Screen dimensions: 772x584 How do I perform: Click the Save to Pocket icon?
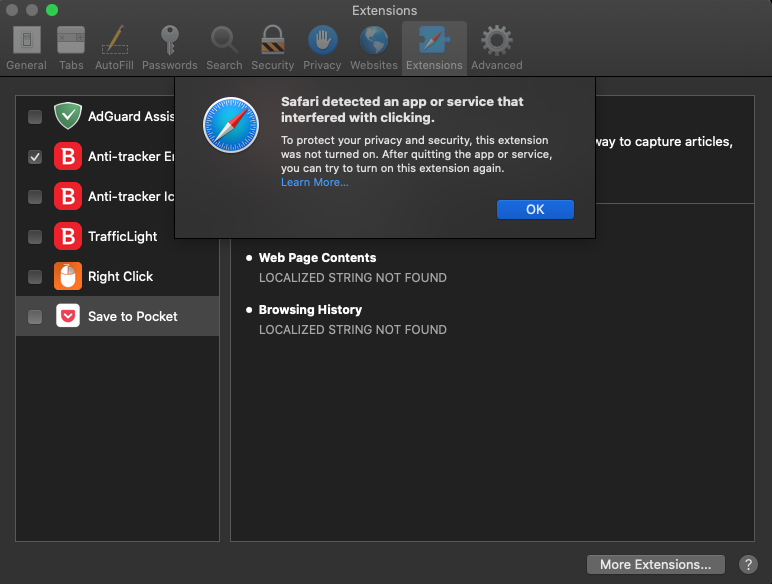click(68, 316)
